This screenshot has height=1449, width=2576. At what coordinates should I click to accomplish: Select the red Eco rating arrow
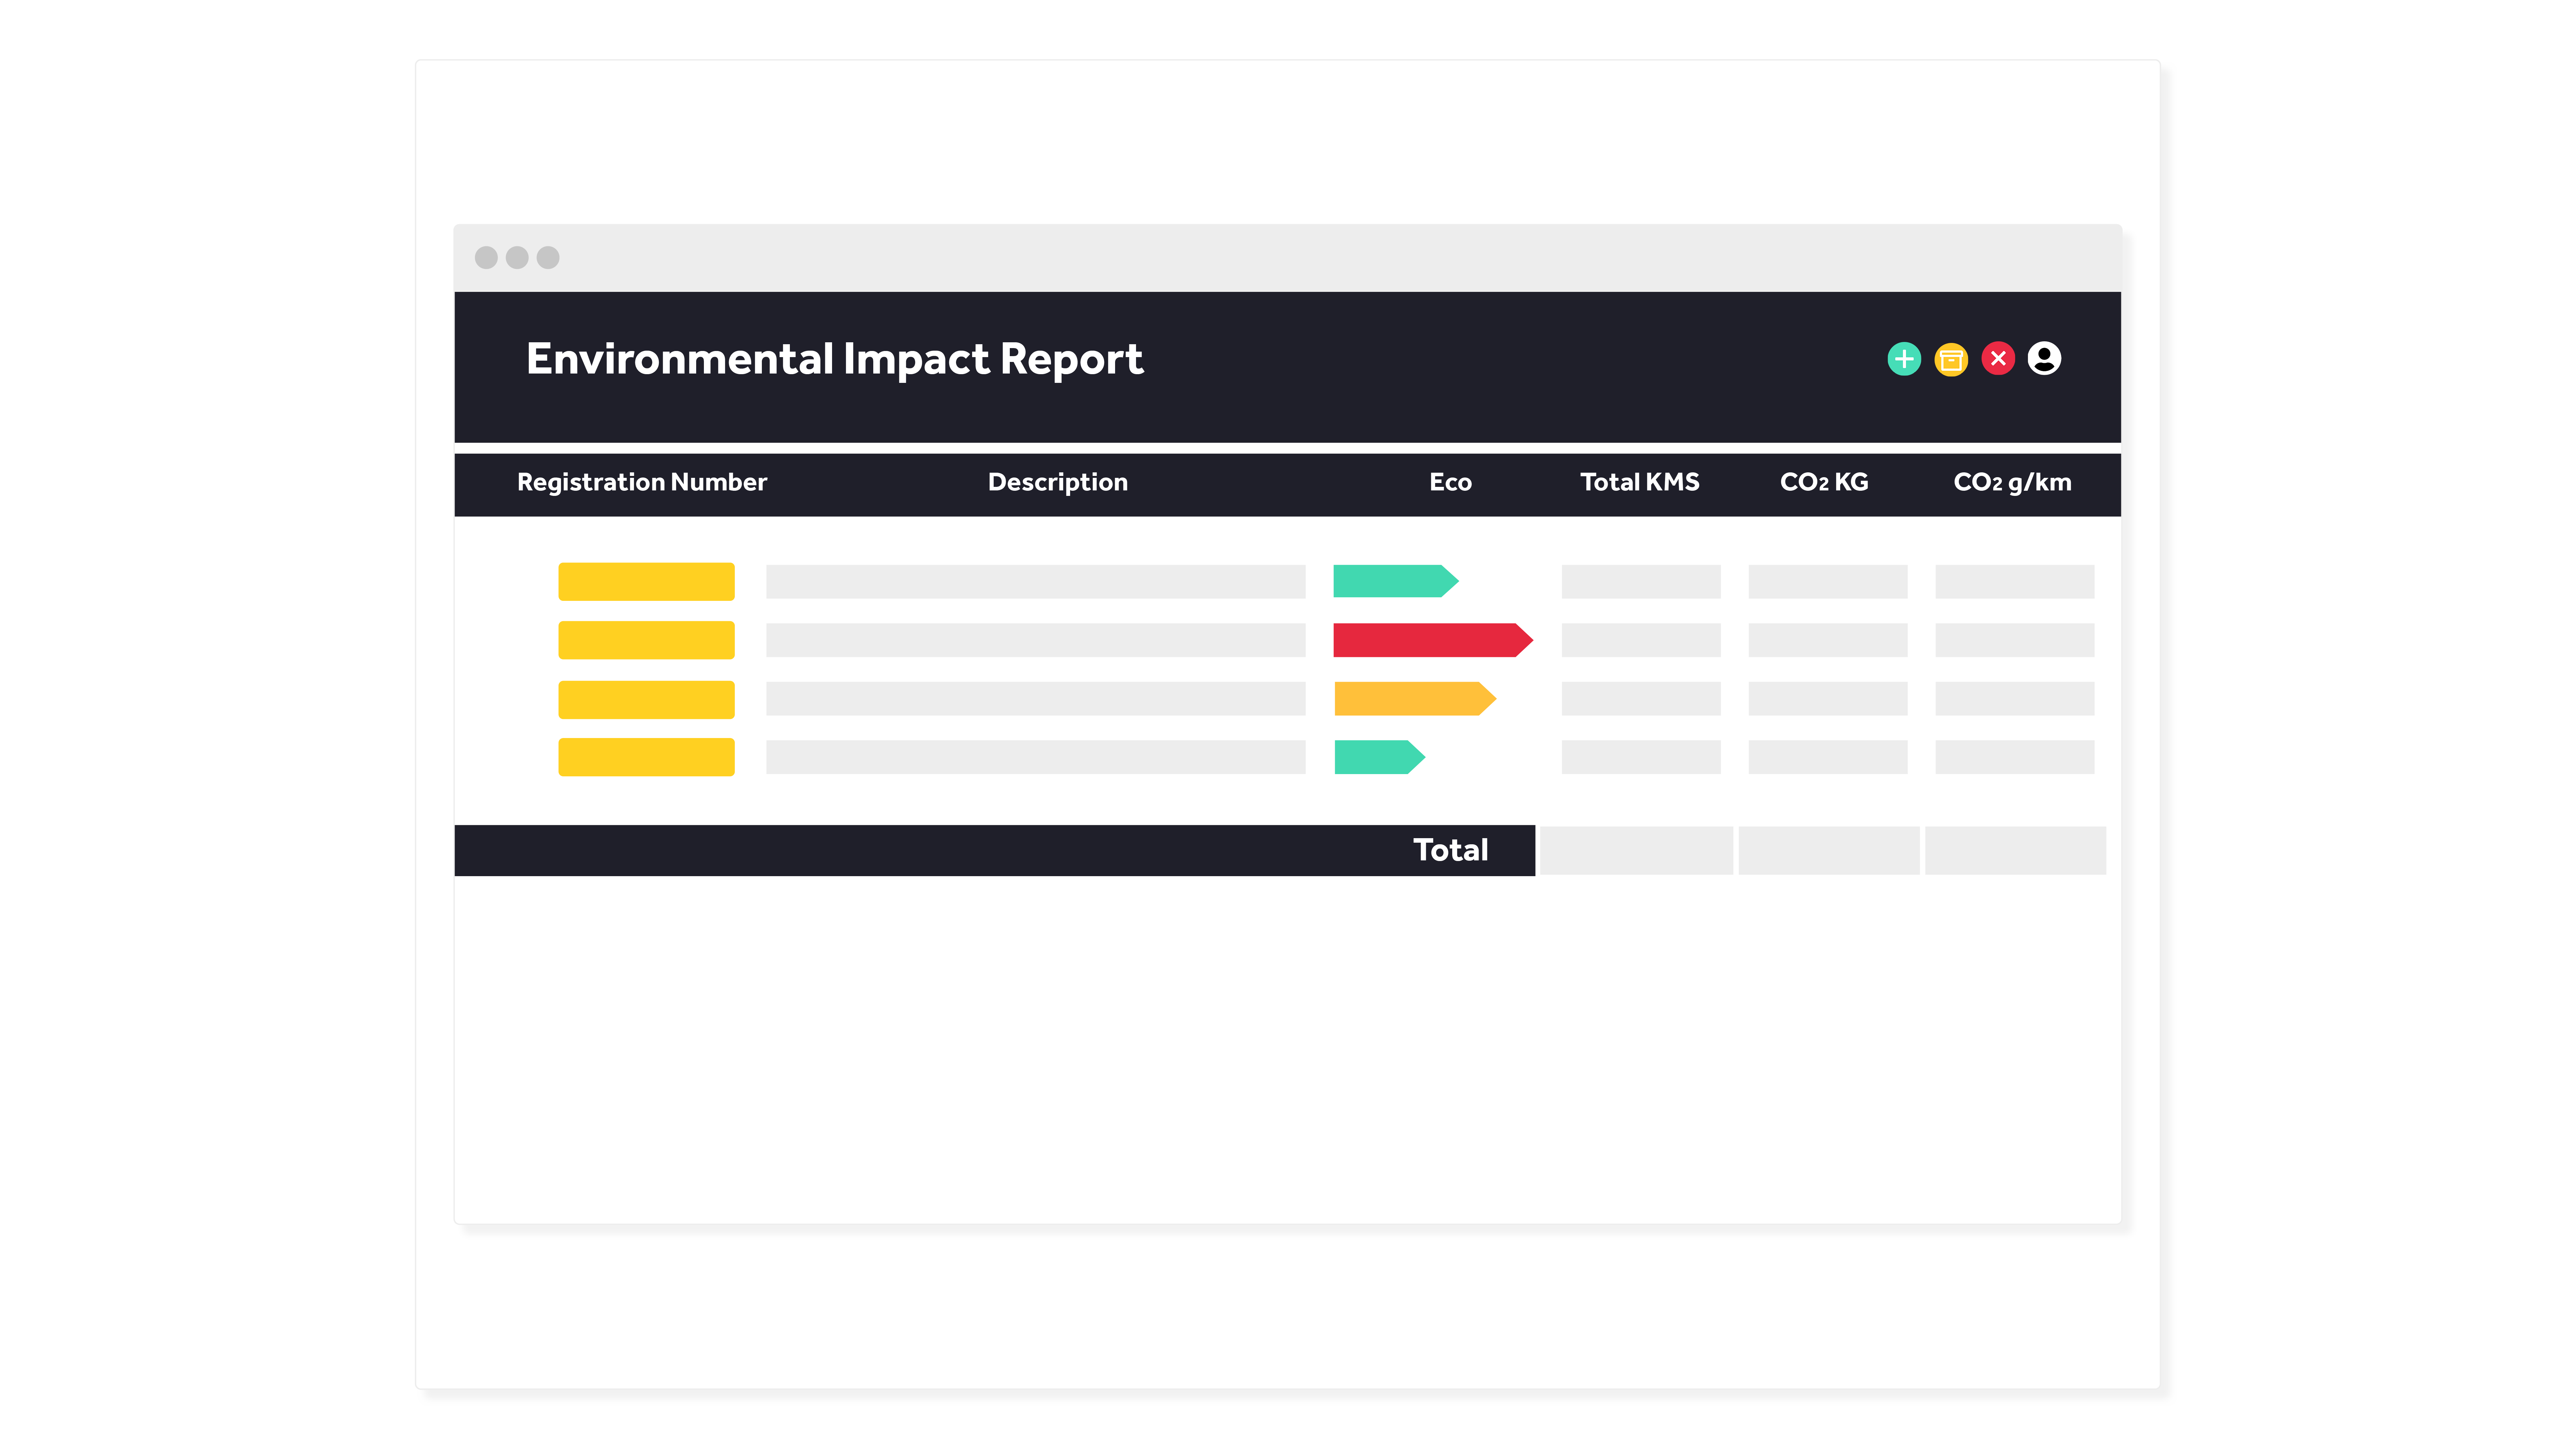tap(1433, 640)
